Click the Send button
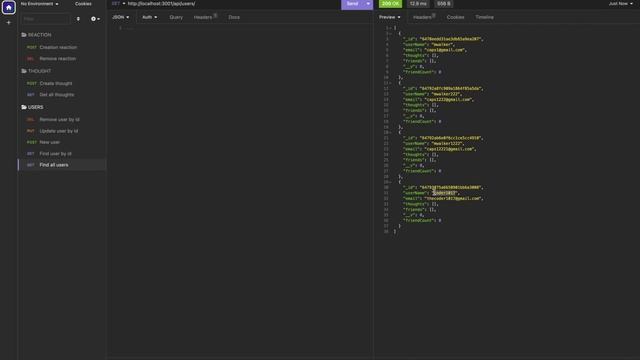Screen dimensions: 640x360 352,4
